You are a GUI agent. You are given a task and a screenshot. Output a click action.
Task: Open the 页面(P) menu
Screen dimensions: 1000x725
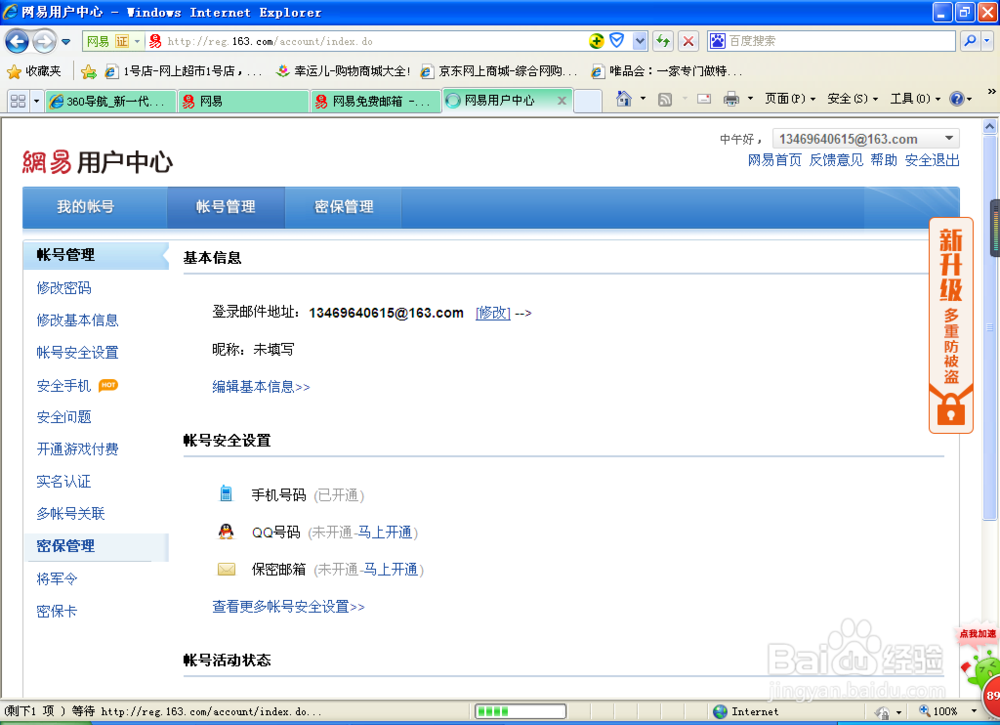click(x=790, y=99)
